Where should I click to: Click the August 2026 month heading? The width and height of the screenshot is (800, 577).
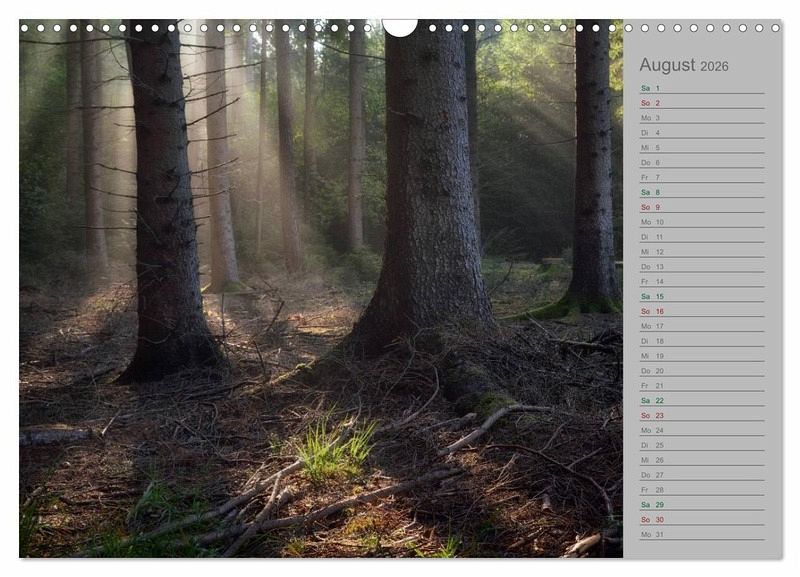click(x=684, y=65)
